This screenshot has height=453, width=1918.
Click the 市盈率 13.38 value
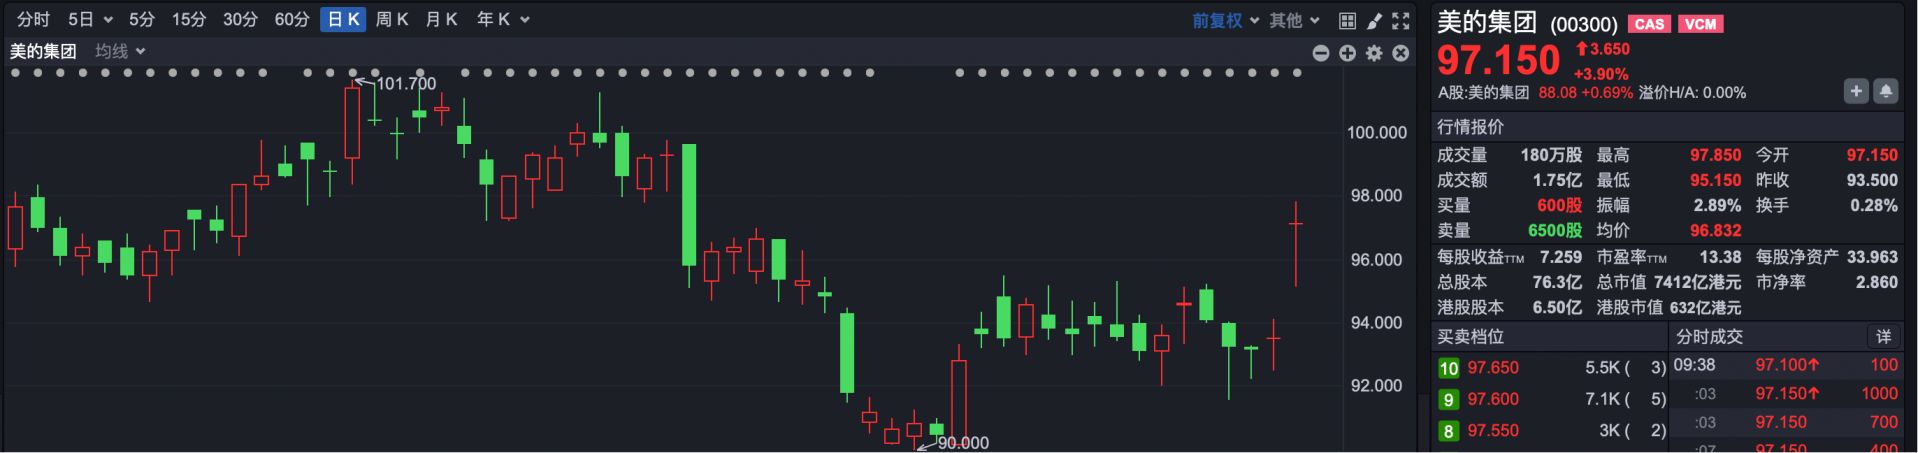tap(1720, 257)
